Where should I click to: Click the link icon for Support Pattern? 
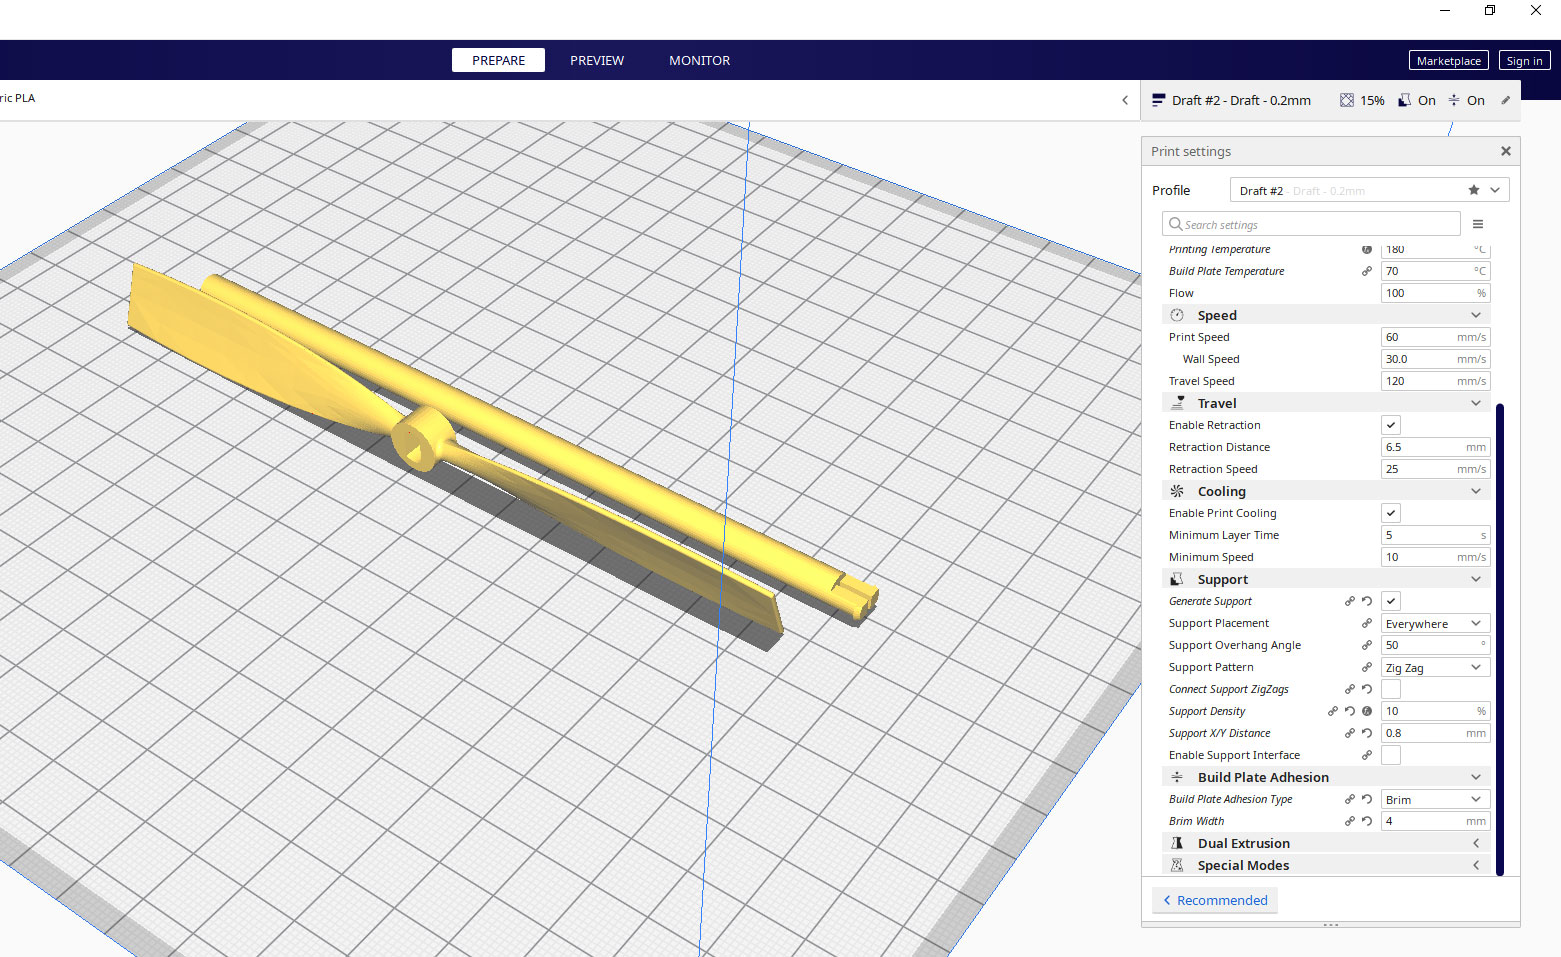[1367, 667]
